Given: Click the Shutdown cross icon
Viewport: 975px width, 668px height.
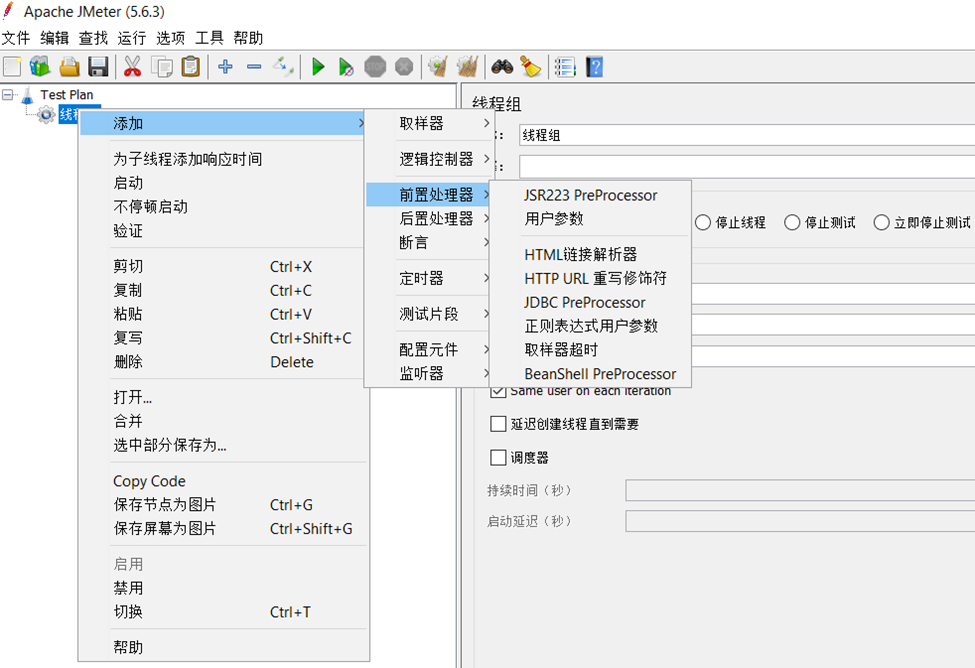Looking at the screenshot, I should 404,67.
